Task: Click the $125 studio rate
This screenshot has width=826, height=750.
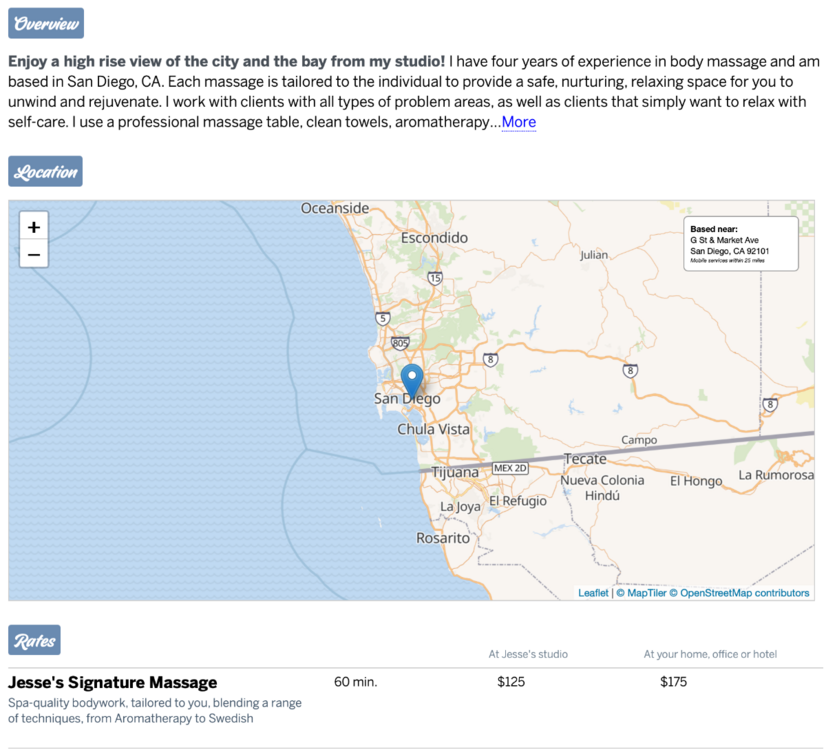Action: tap(511, 682)
